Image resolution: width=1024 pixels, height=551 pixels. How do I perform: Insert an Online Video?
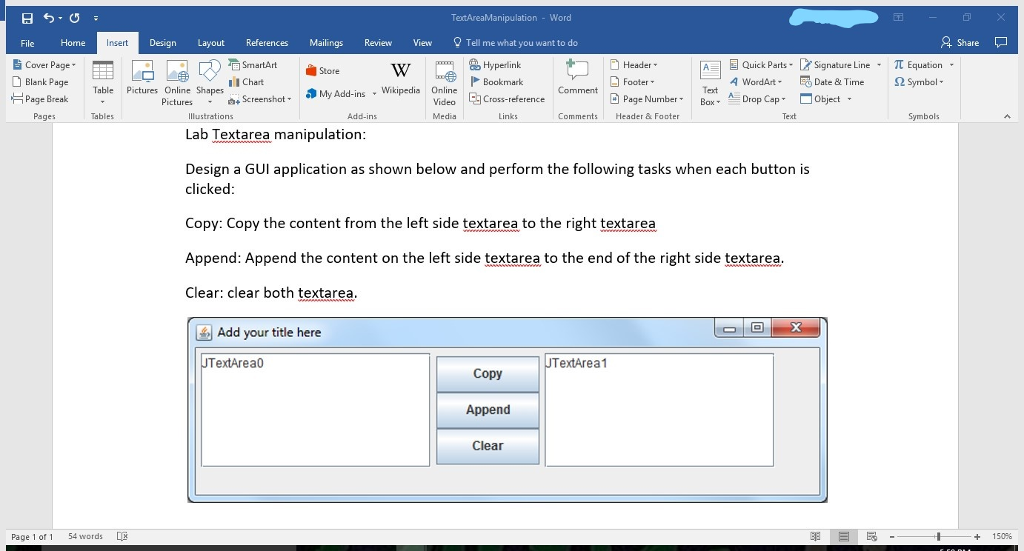444,79
